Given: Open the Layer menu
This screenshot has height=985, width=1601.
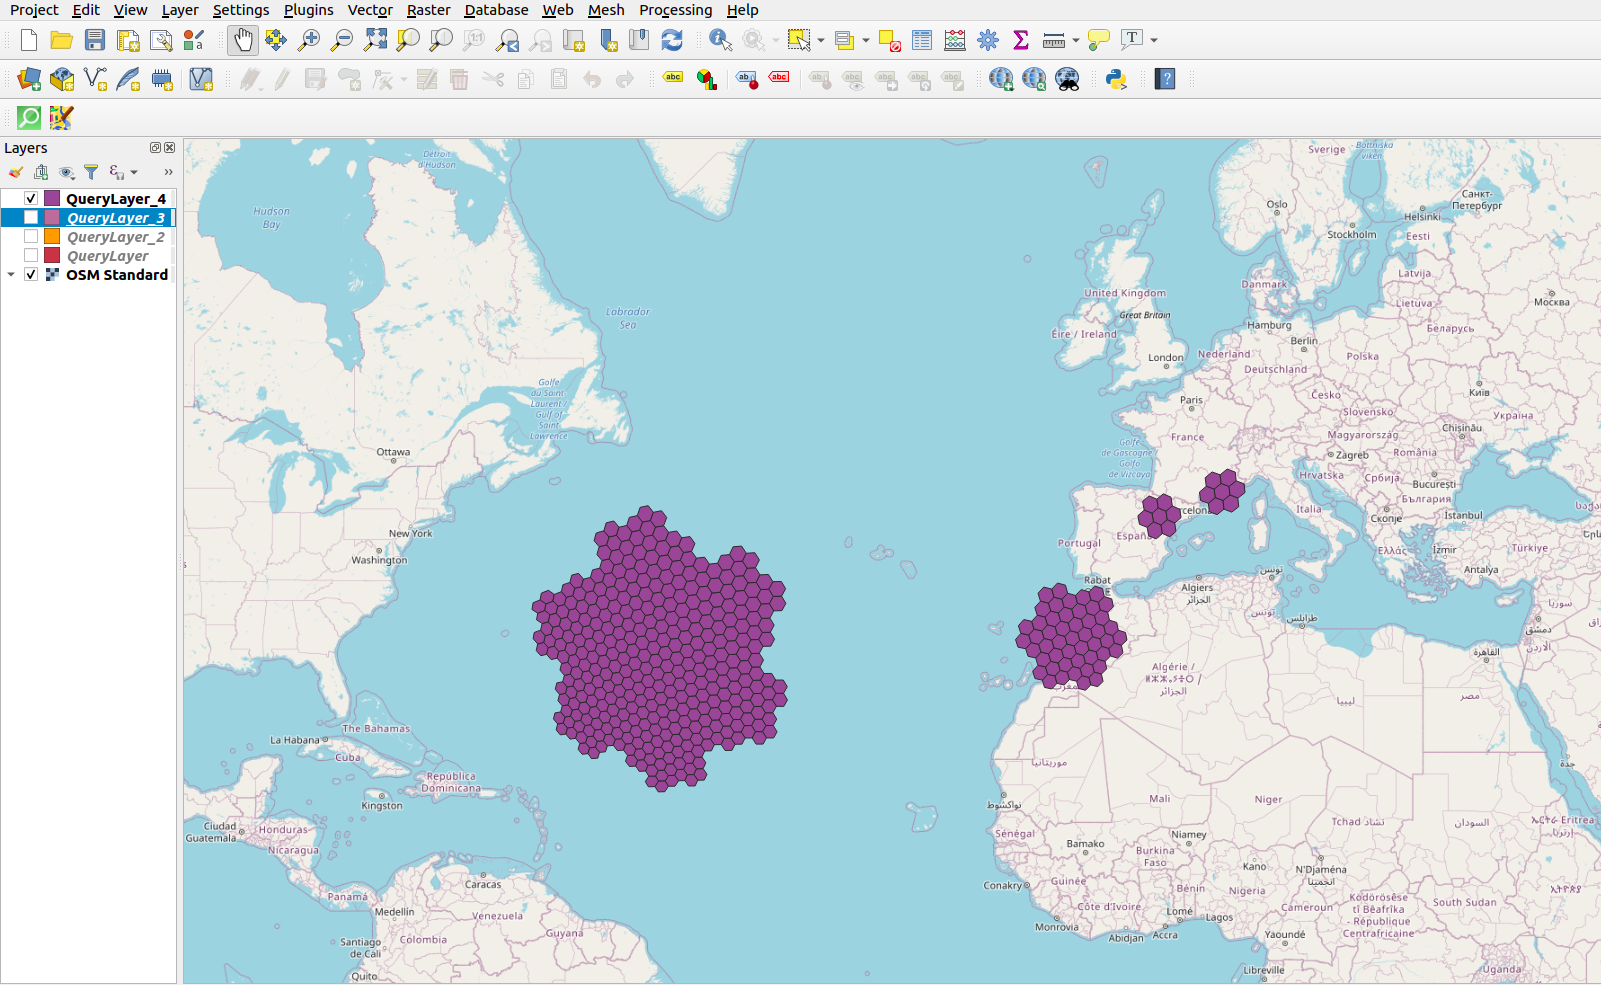Looking at the screenshot, I should [x=180, y=10].
